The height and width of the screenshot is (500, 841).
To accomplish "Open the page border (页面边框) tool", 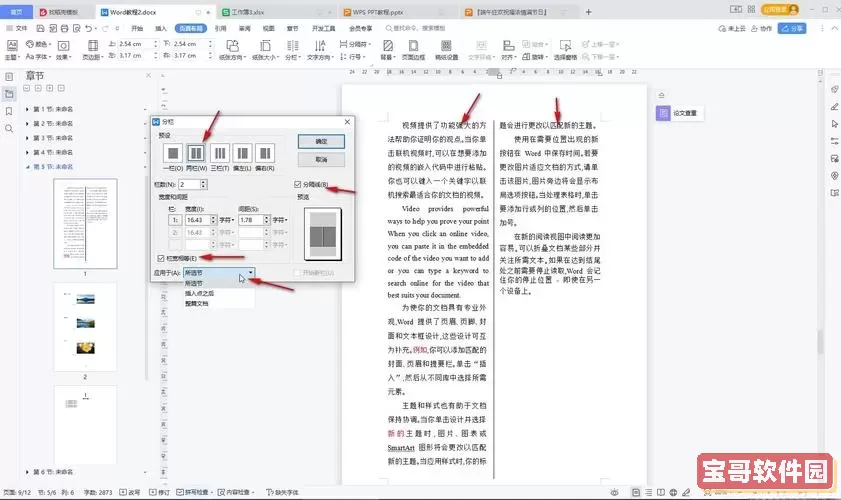I will point(413,49).
